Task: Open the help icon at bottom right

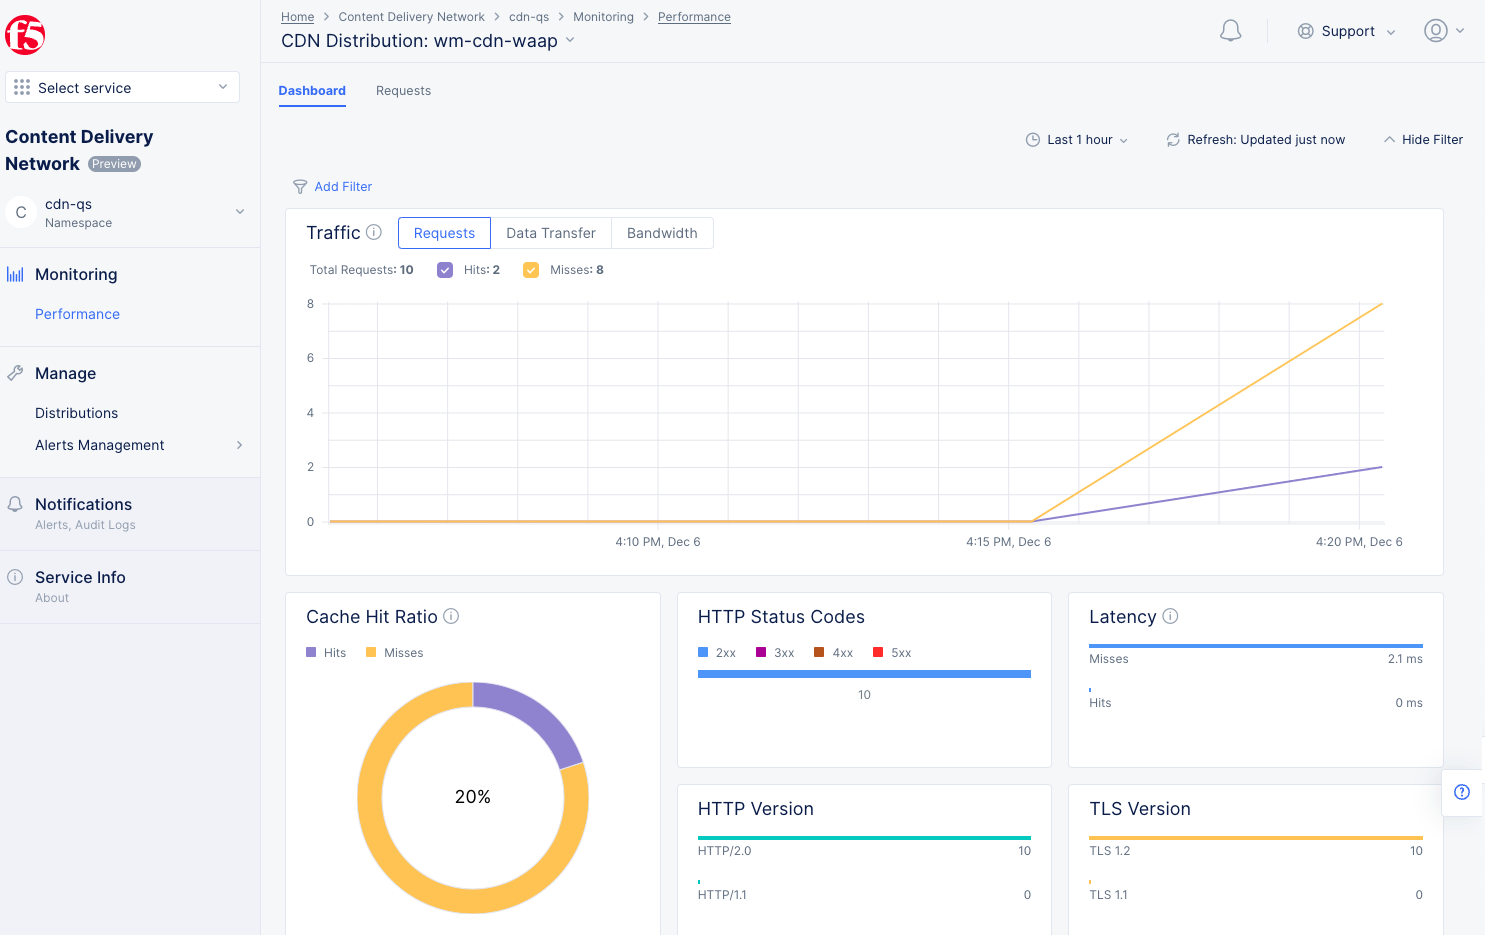Action: (x=1462, y=792)
